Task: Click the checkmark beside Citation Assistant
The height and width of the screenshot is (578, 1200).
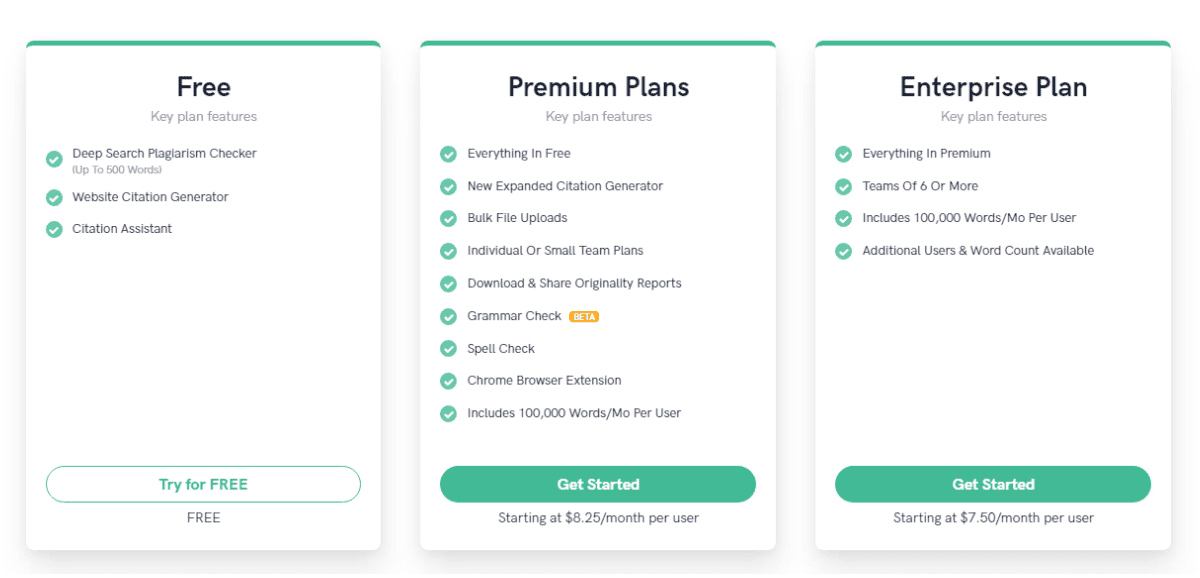Action: [53, 229]
